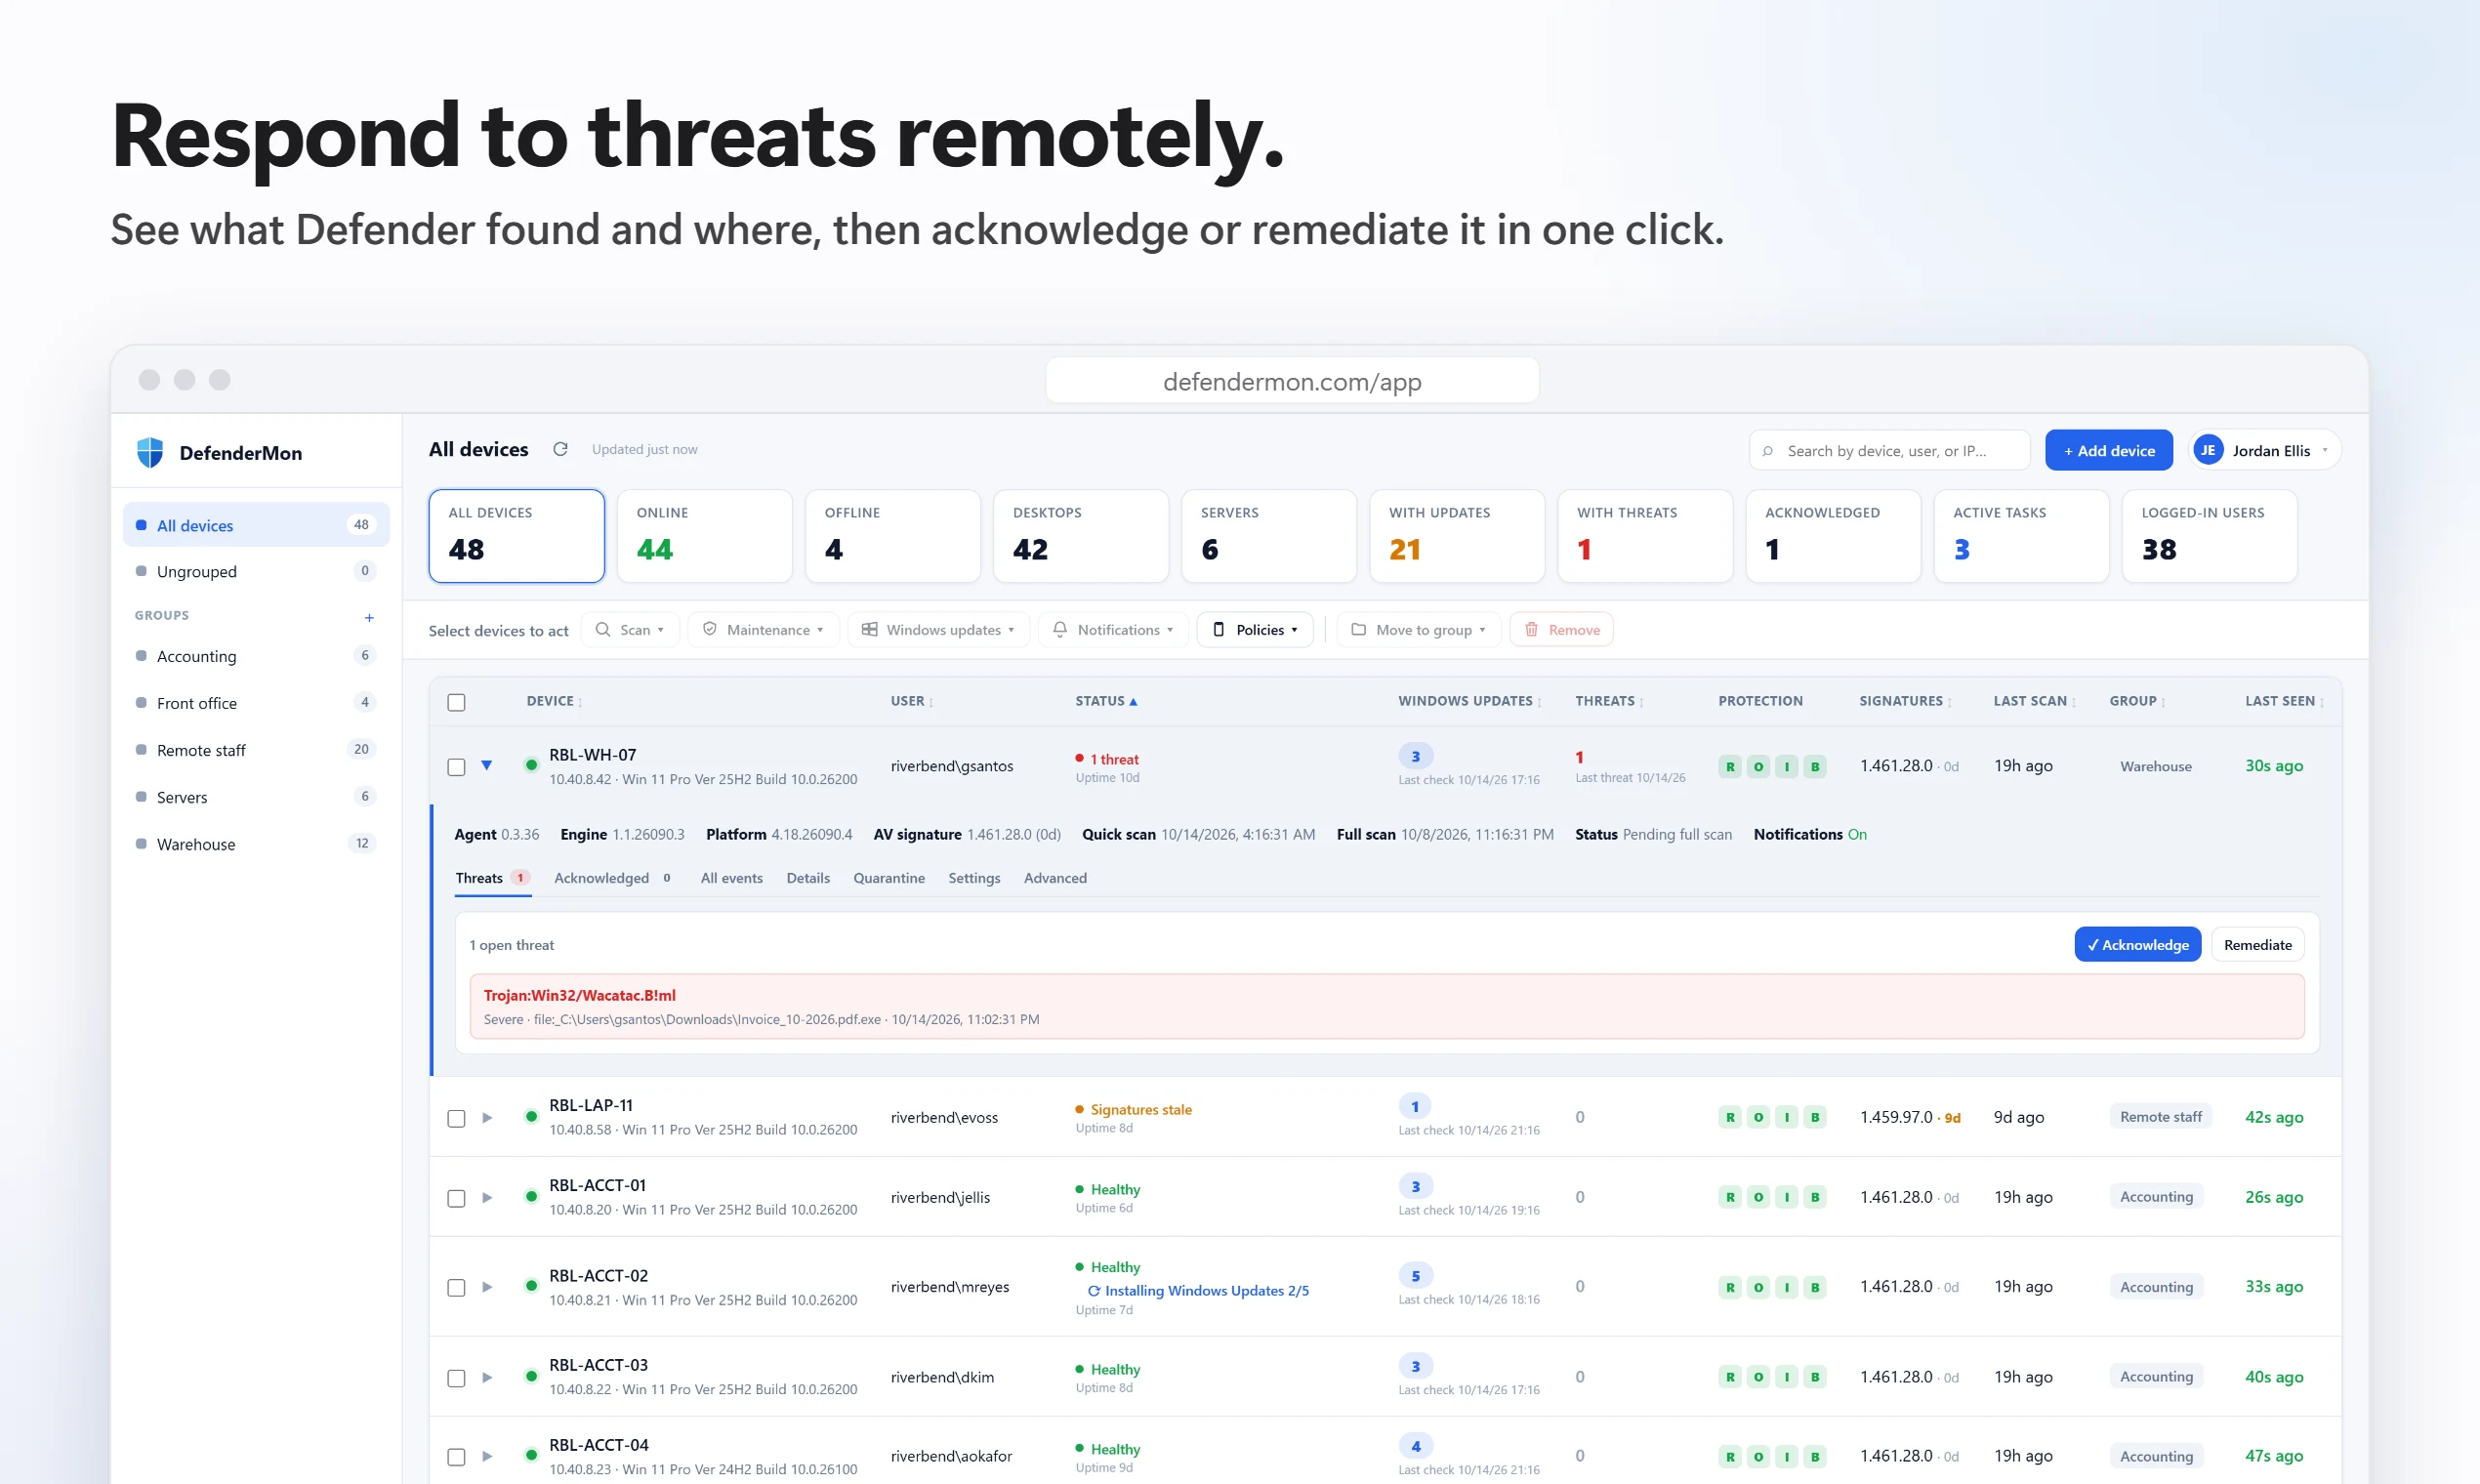
Task: Open the Quarantine tab
Action: [888, 878]
